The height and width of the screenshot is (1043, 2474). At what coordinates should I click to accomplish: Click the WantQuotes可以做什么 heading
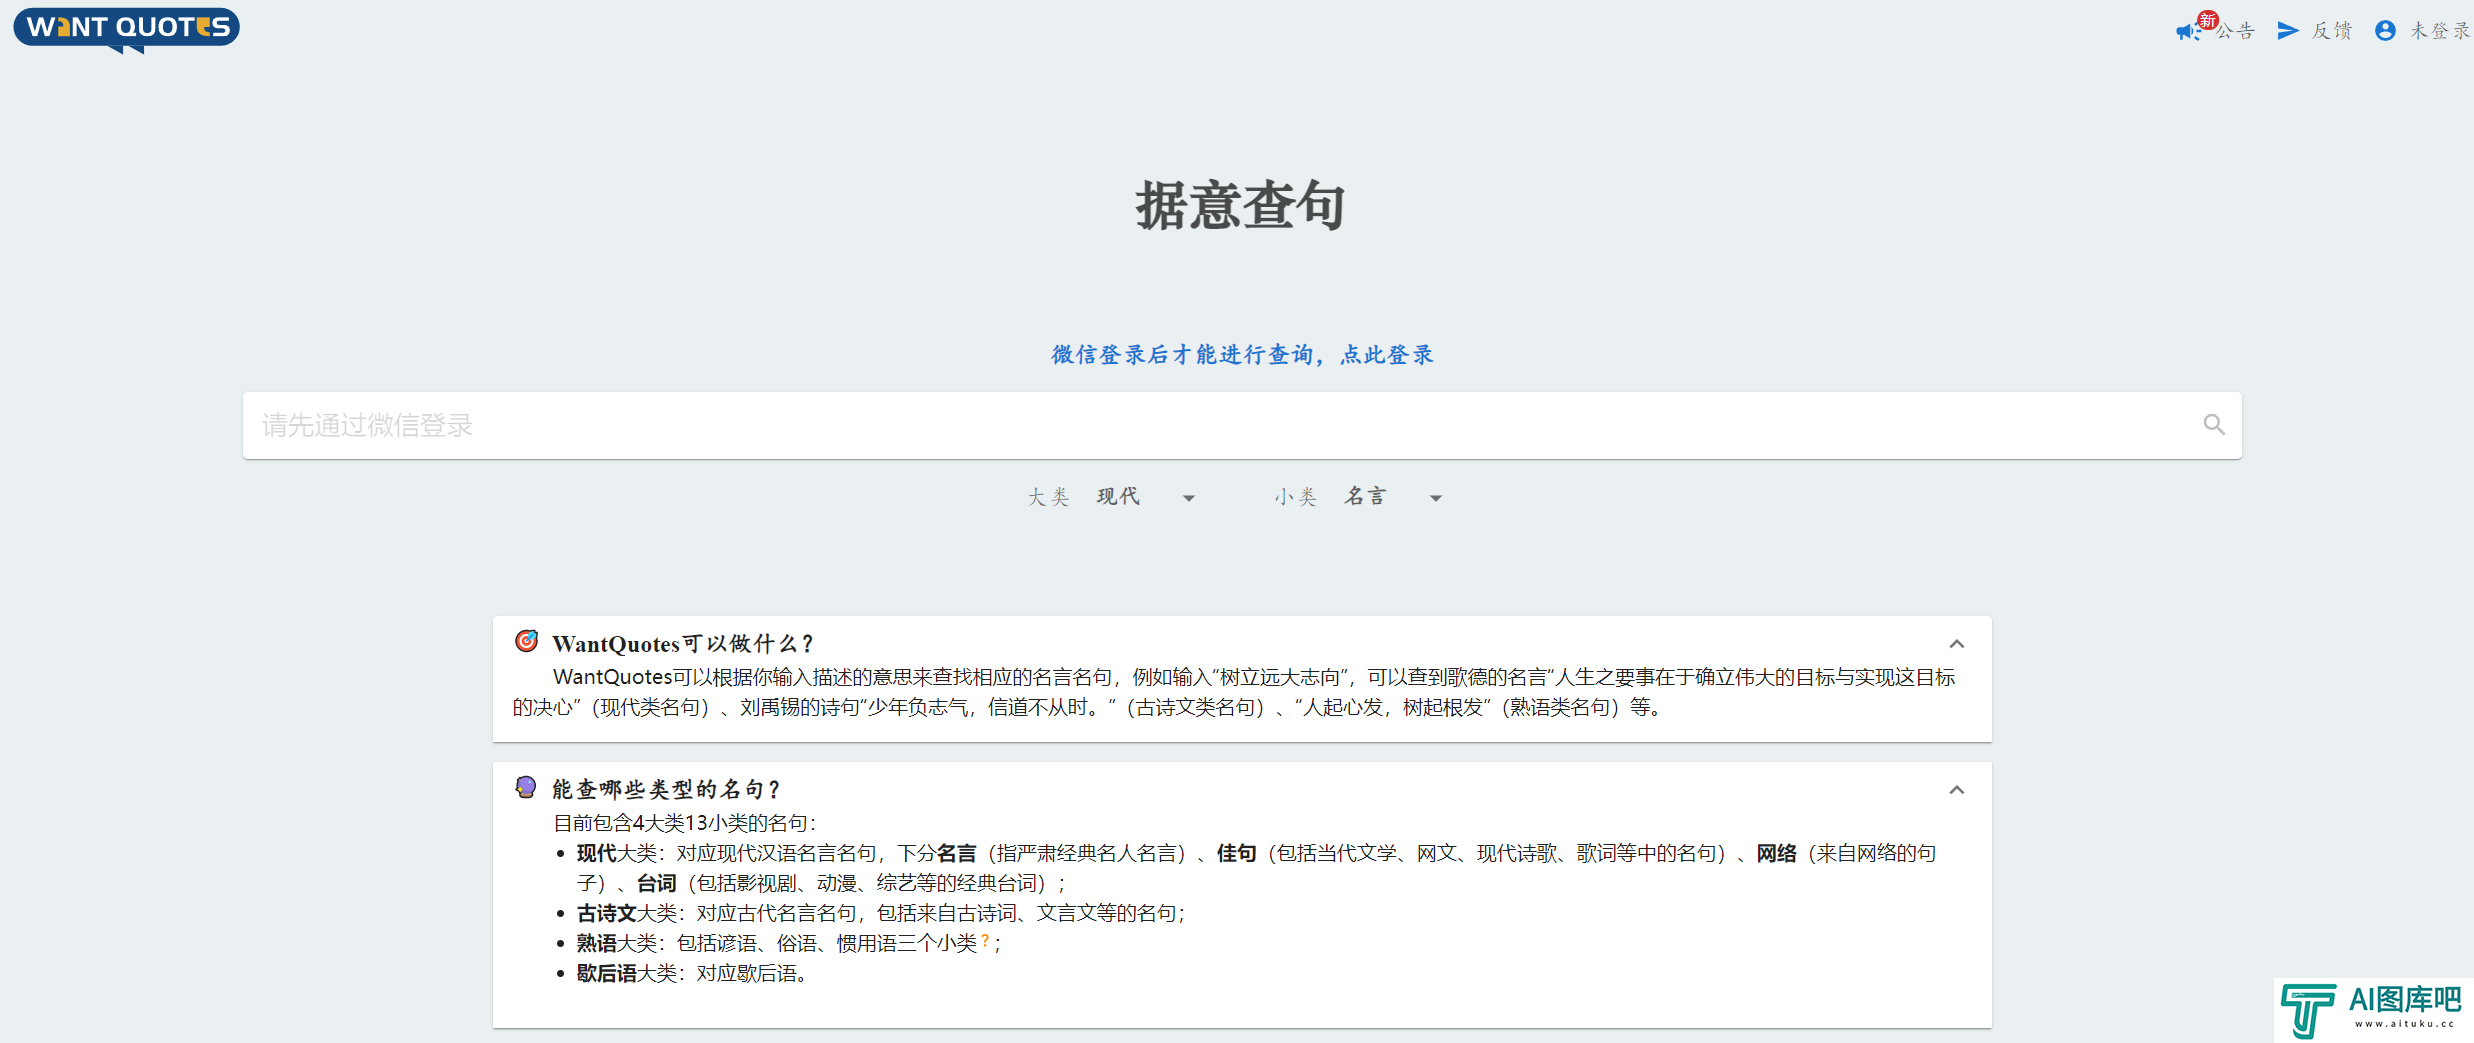pos(684,643)
